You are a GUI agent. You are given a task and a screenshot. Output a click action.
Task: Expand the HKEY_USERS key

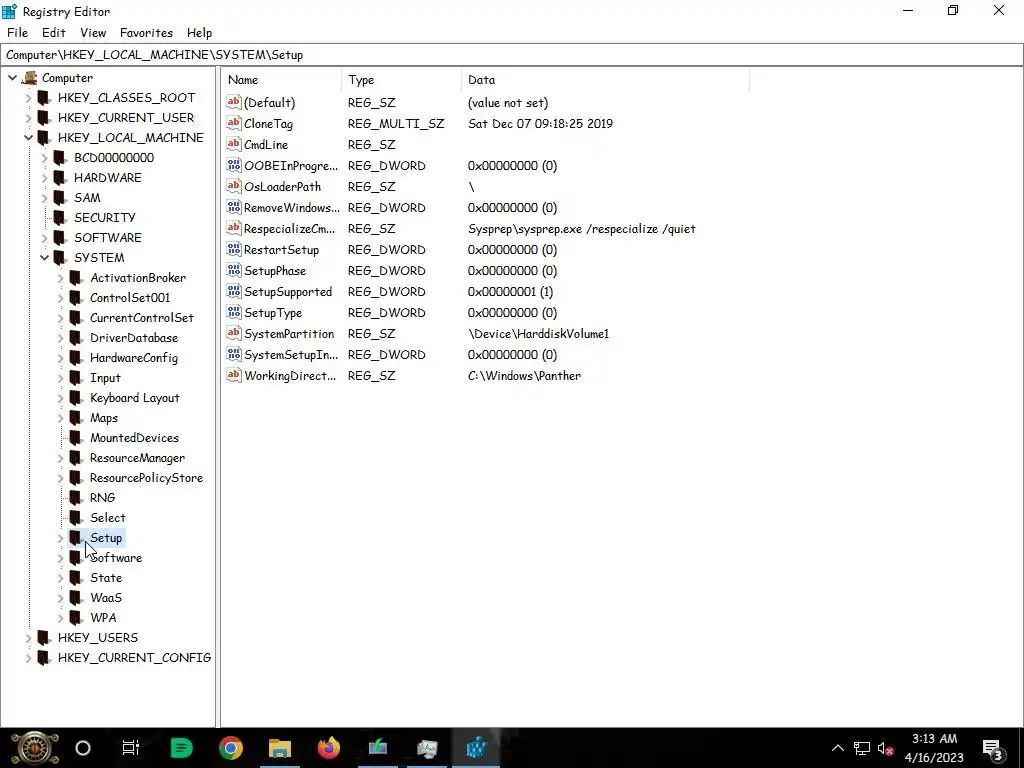coord(28,638)
